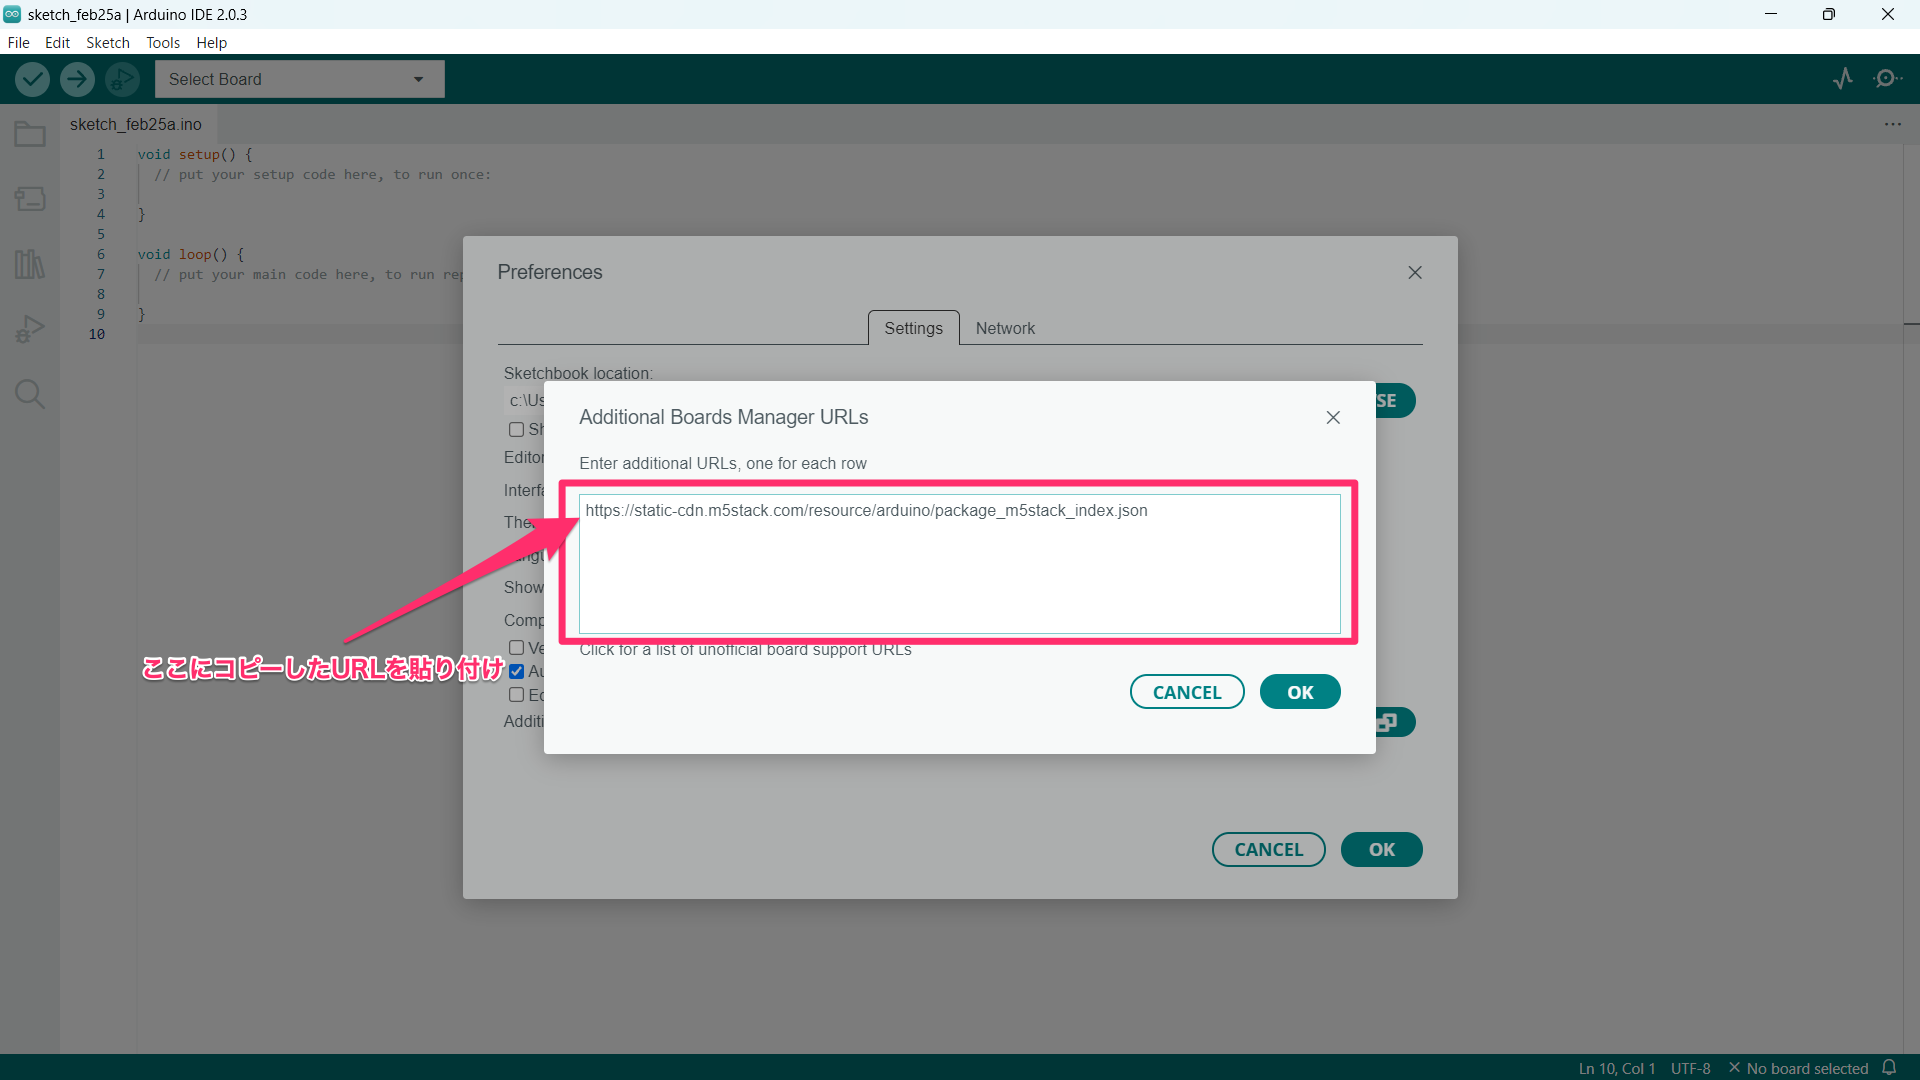Click the Upload arrow icon
This screenshot has height=1080, width=1920.
point(77,79)
